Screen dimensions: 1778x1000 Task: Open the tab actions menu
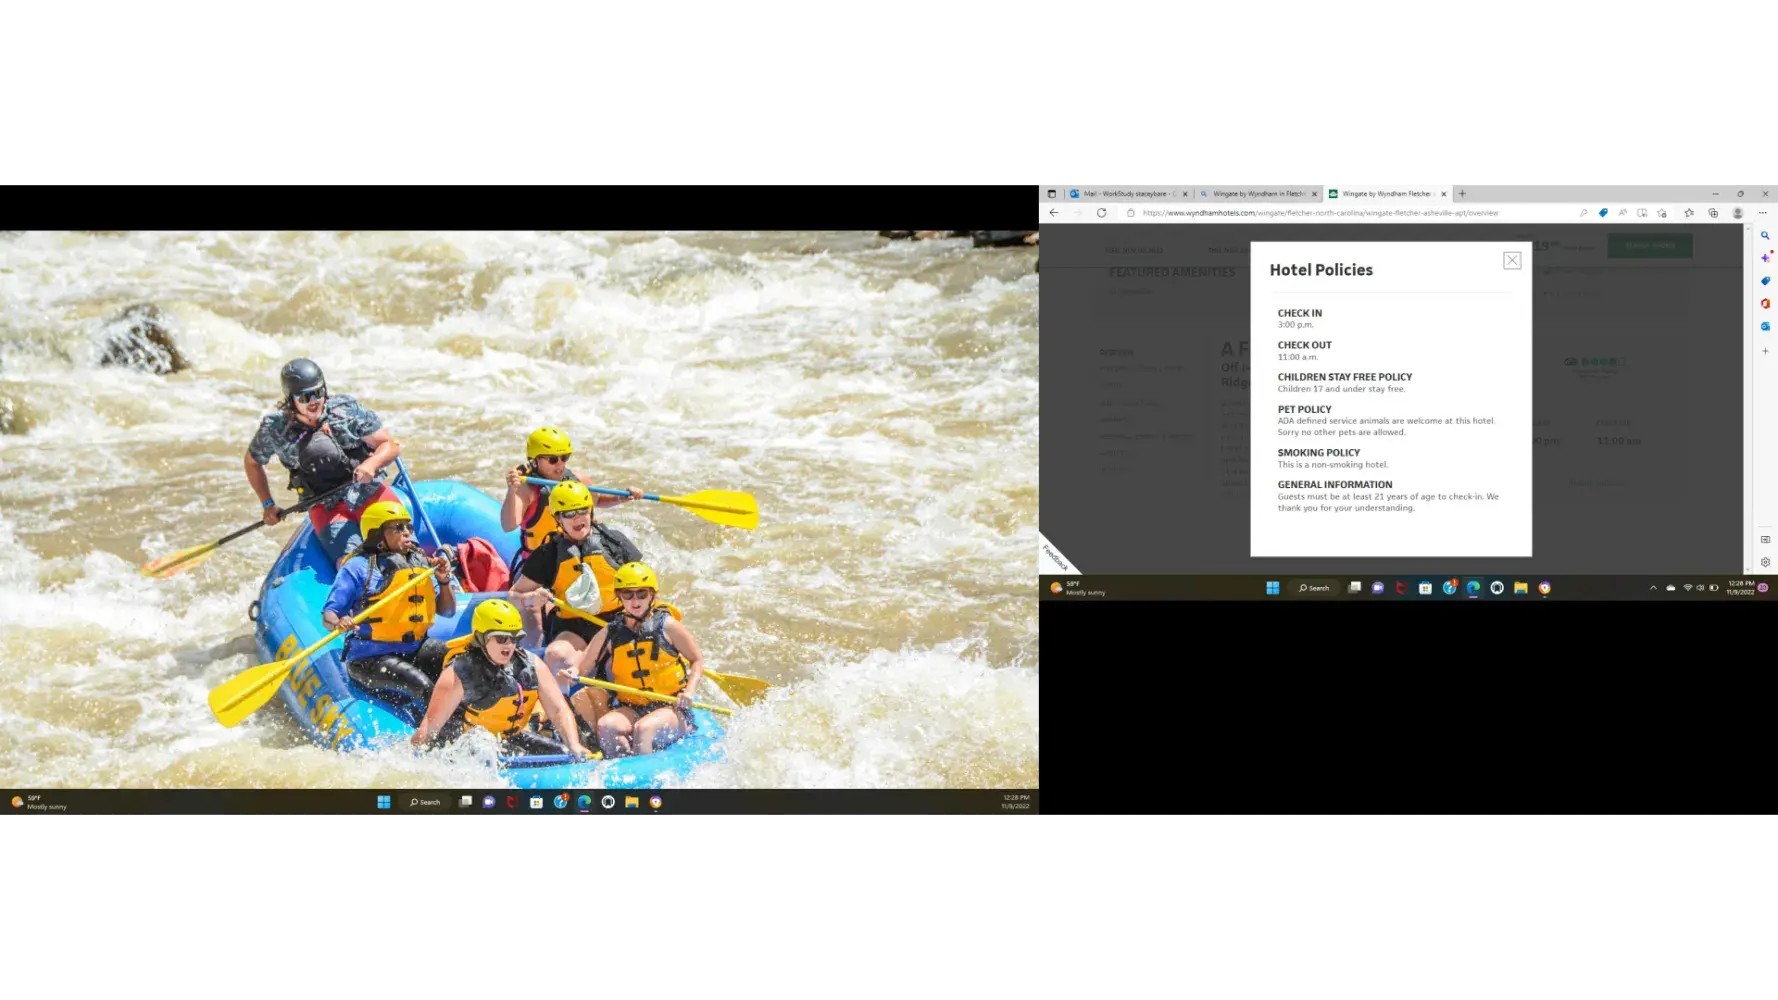point(1051,194)
